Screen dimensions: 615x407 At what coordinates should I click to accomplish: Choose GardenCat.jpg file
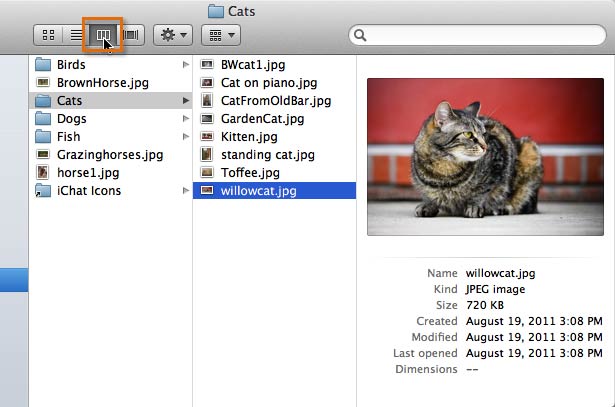pyautogui.click(x=262, y=119)
